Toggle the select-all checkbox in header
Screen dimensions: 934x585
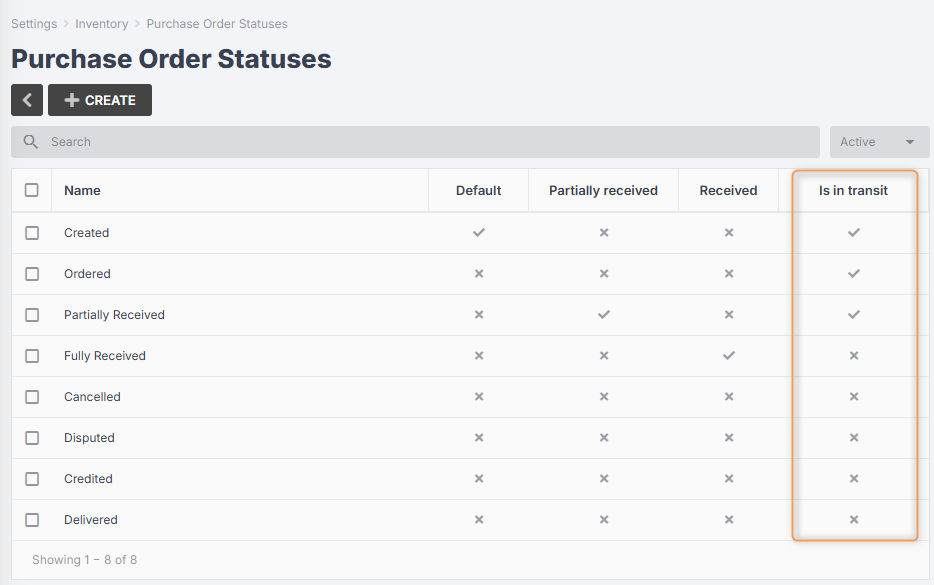click(x=32, y=190)
